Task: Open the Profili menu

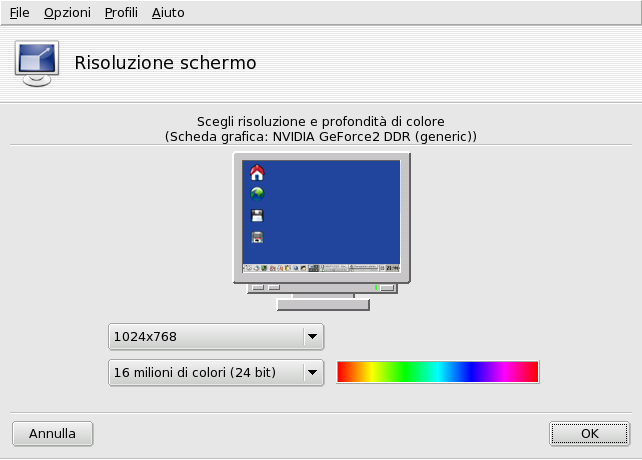Action: click(x=121, y=13)
